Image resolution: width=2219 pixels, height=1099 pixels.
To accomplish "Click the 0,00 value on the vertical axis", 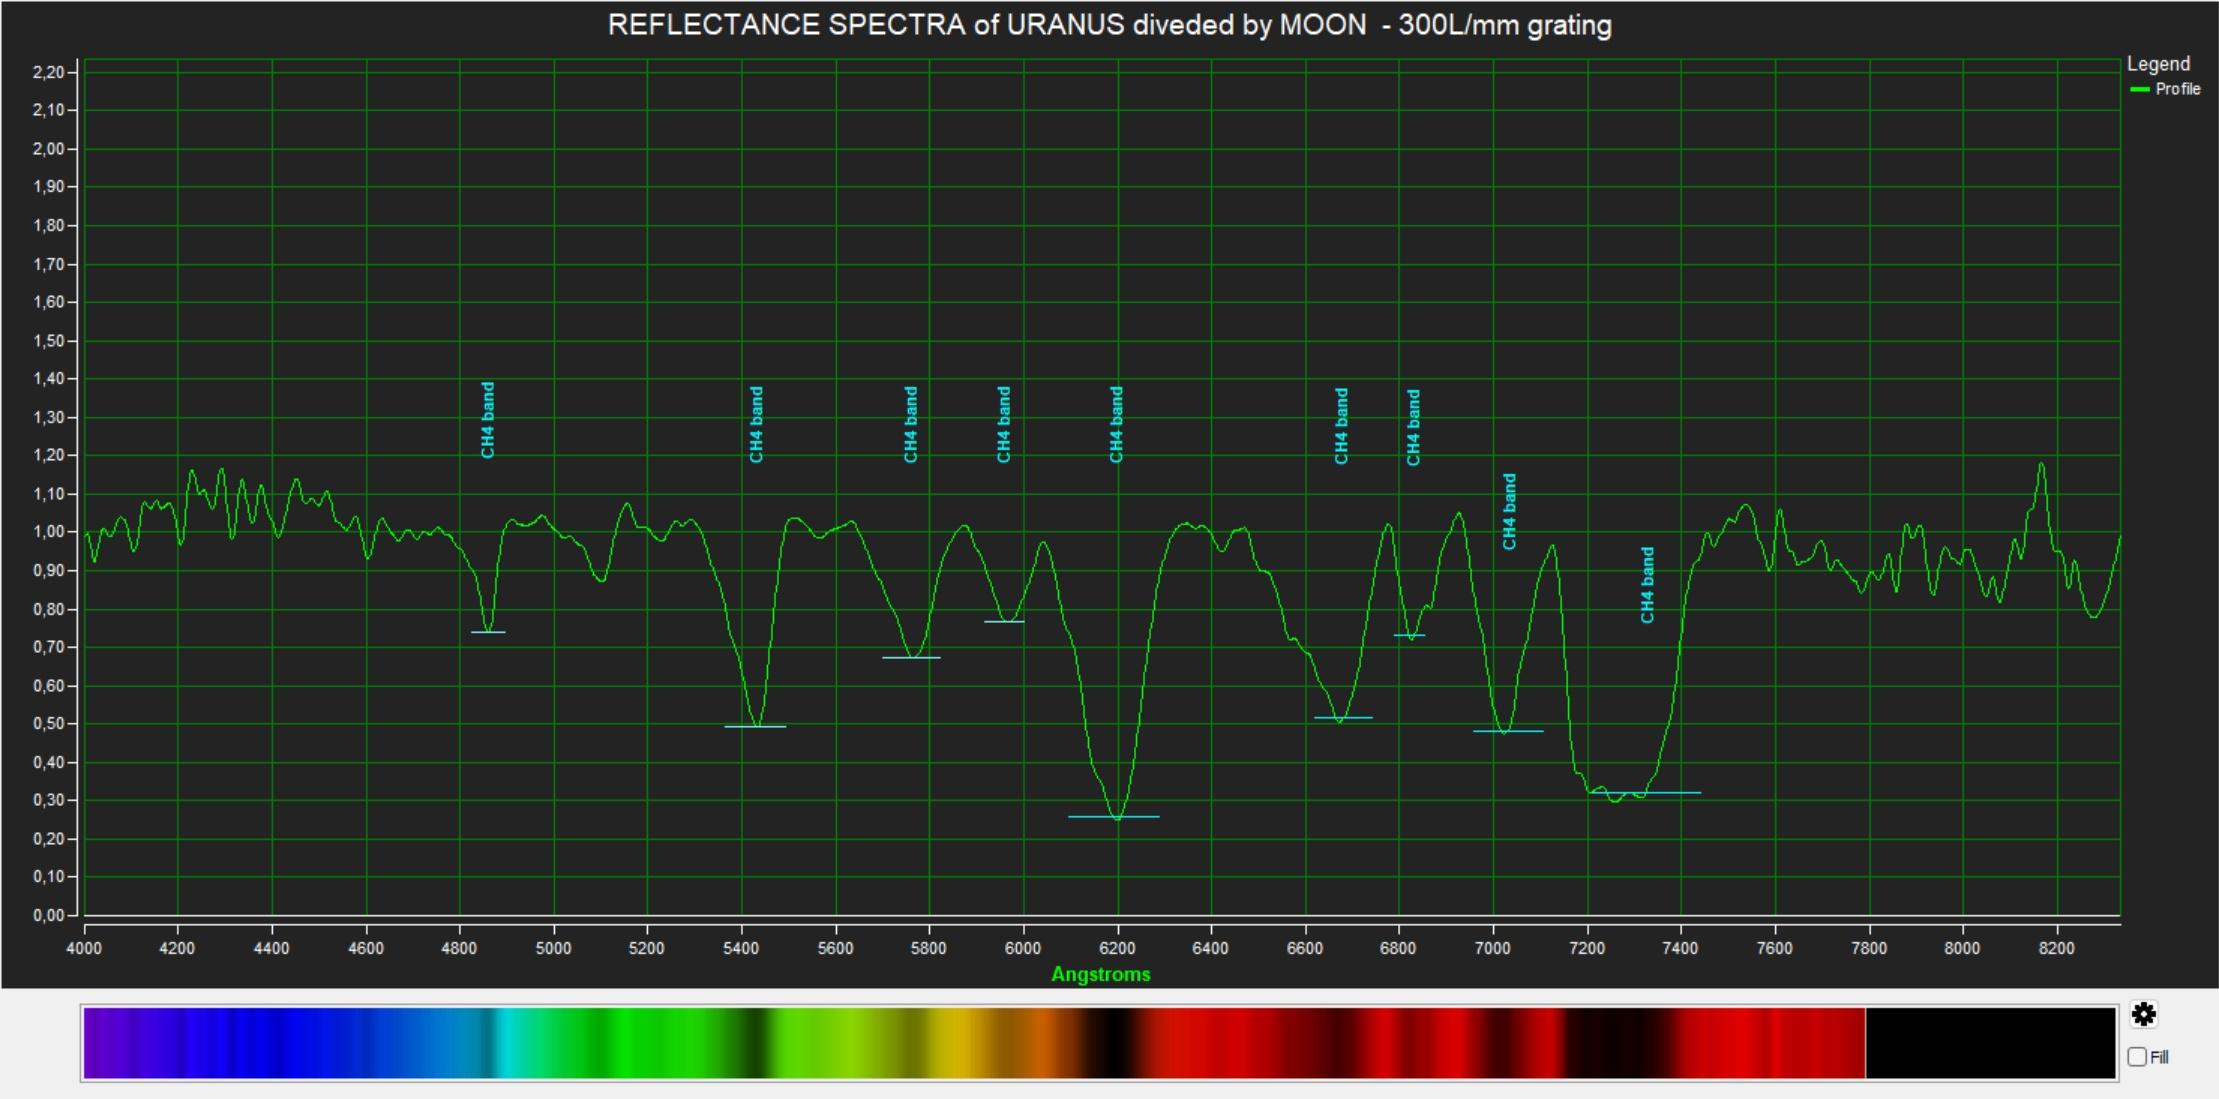I will (x=49, y=915).
